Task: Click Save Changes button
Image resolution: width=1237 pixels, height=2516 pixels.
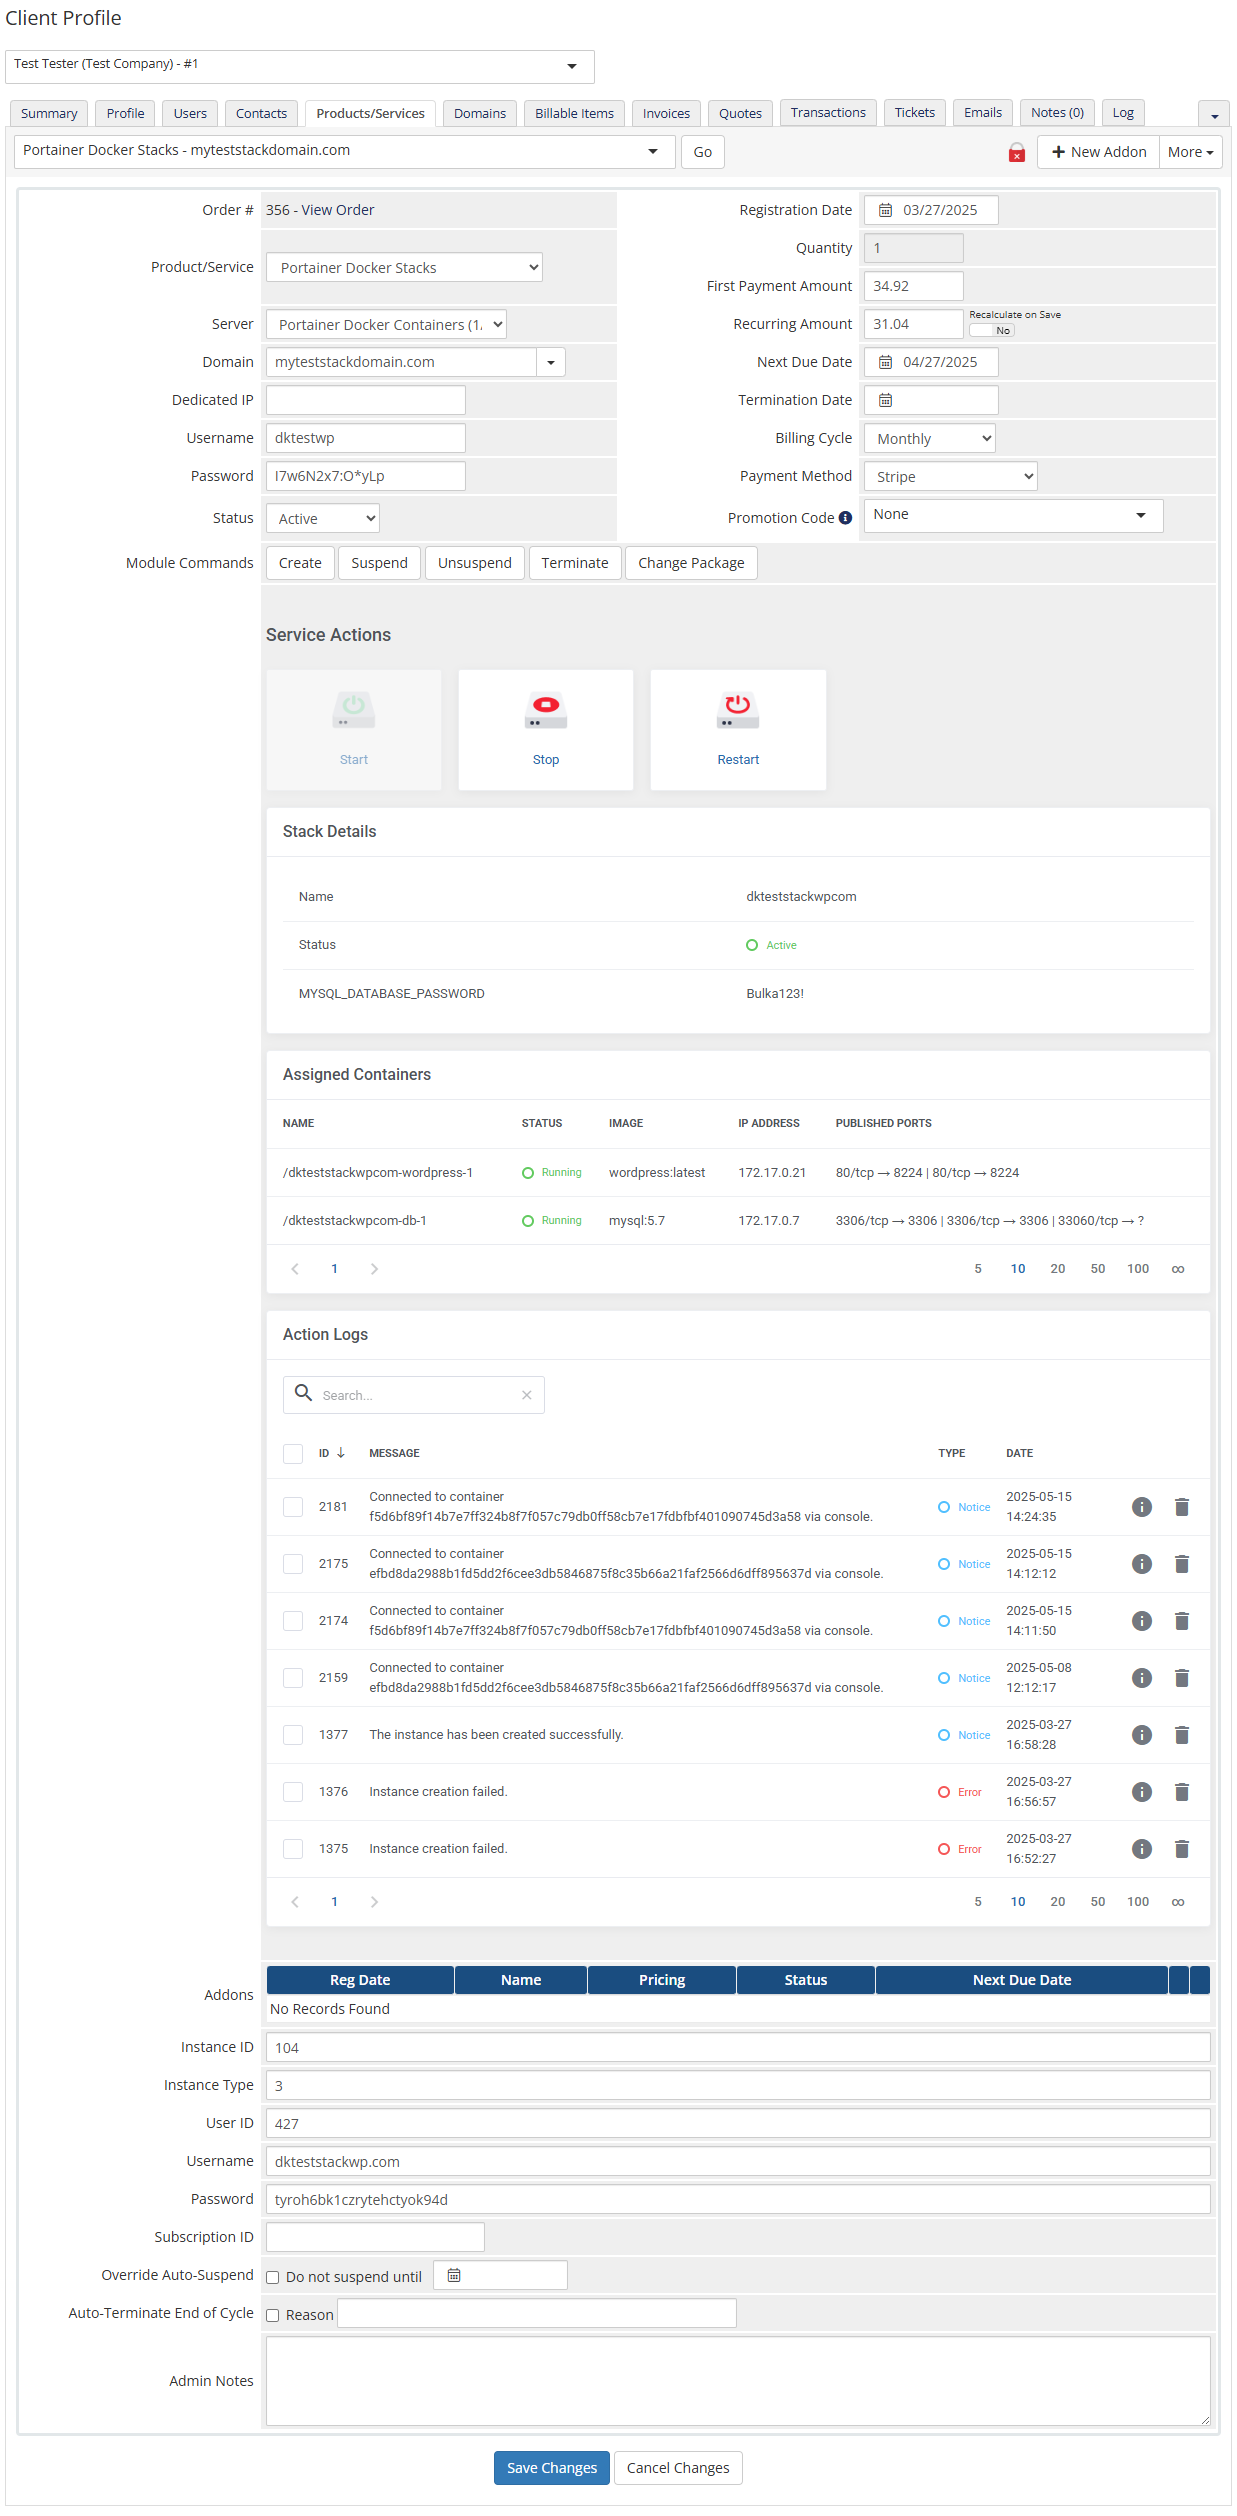Action: tap(552, 2468)
